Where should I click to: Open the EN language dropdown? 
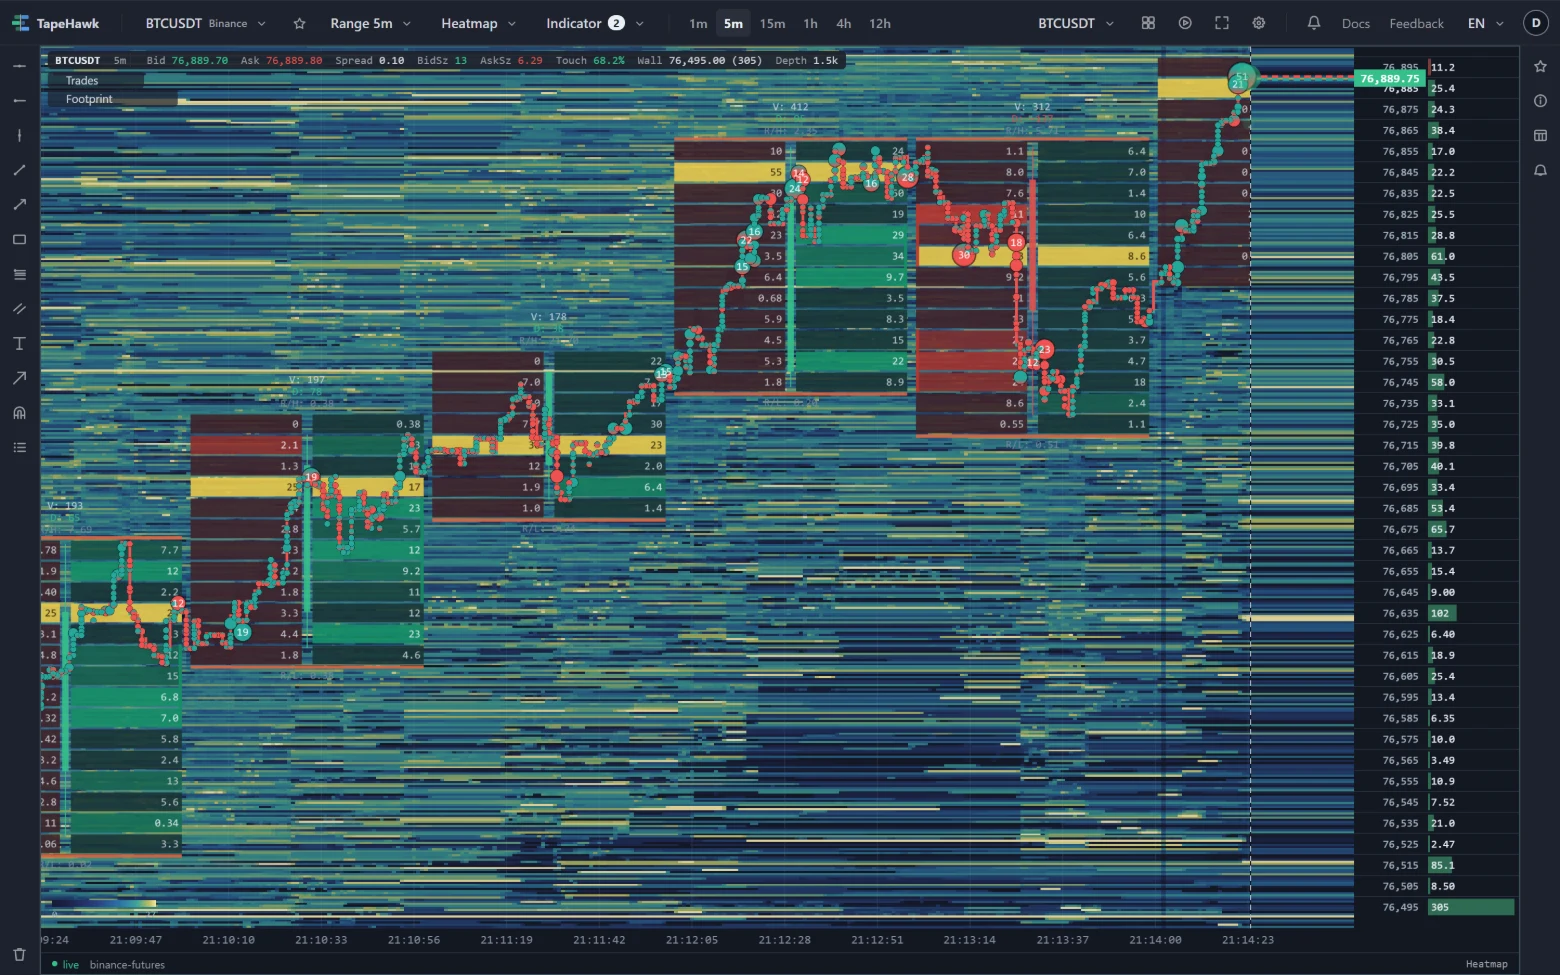pos(1486,23)
